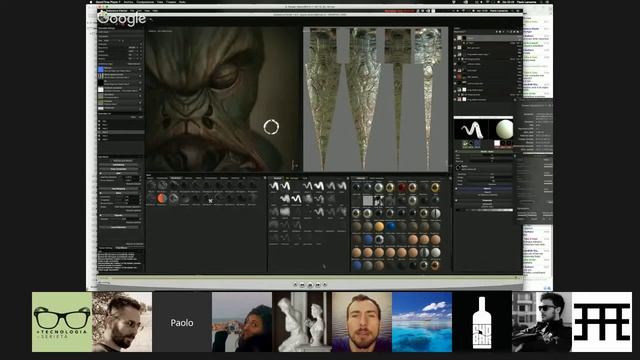Image resolution: width=640 pixels, height=360 pixels.
Task: Select the red material sphere in shelf
Action: point(402,187)
